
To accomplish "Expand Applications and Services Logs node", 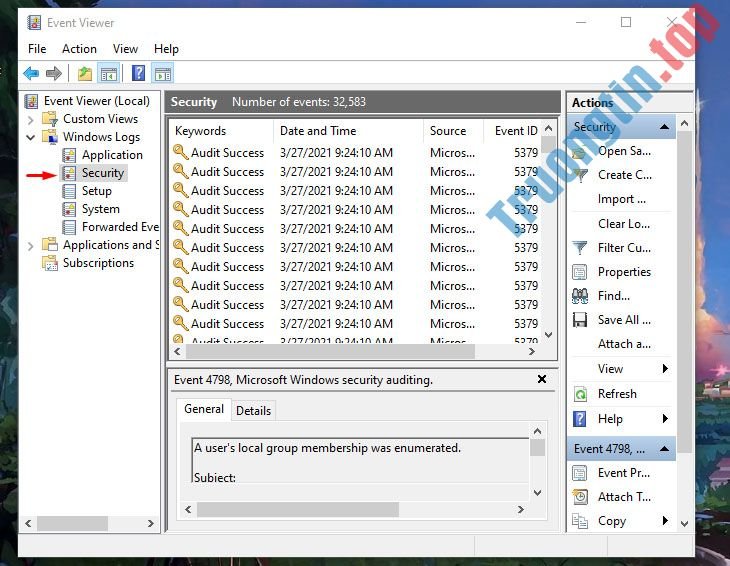I will pos(31,246).
